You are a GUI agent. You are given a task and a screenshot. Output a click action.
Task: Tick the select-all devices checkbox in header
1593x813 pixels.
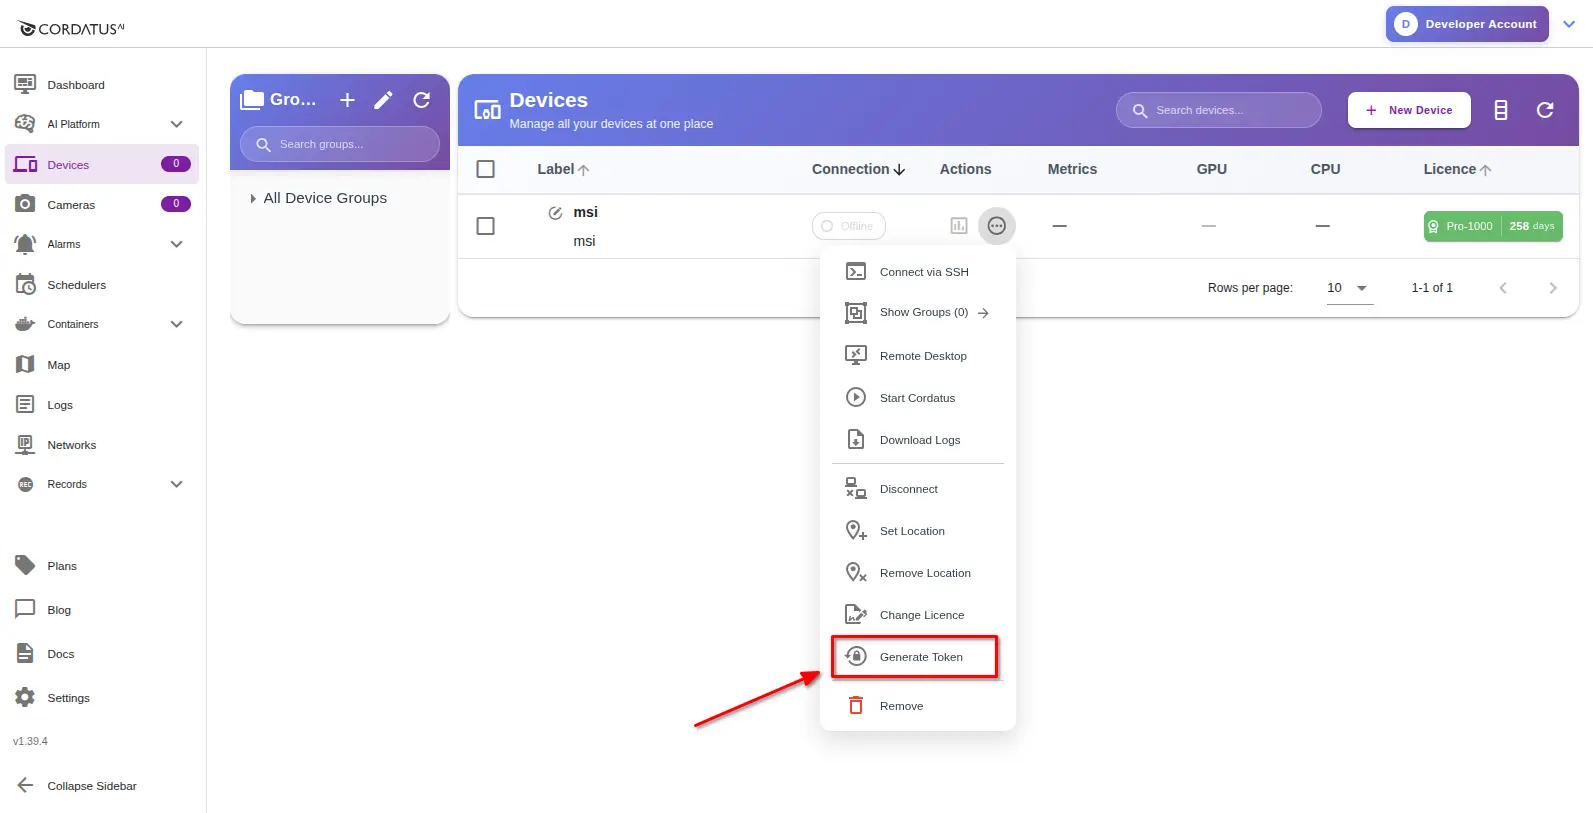point(486,169)
